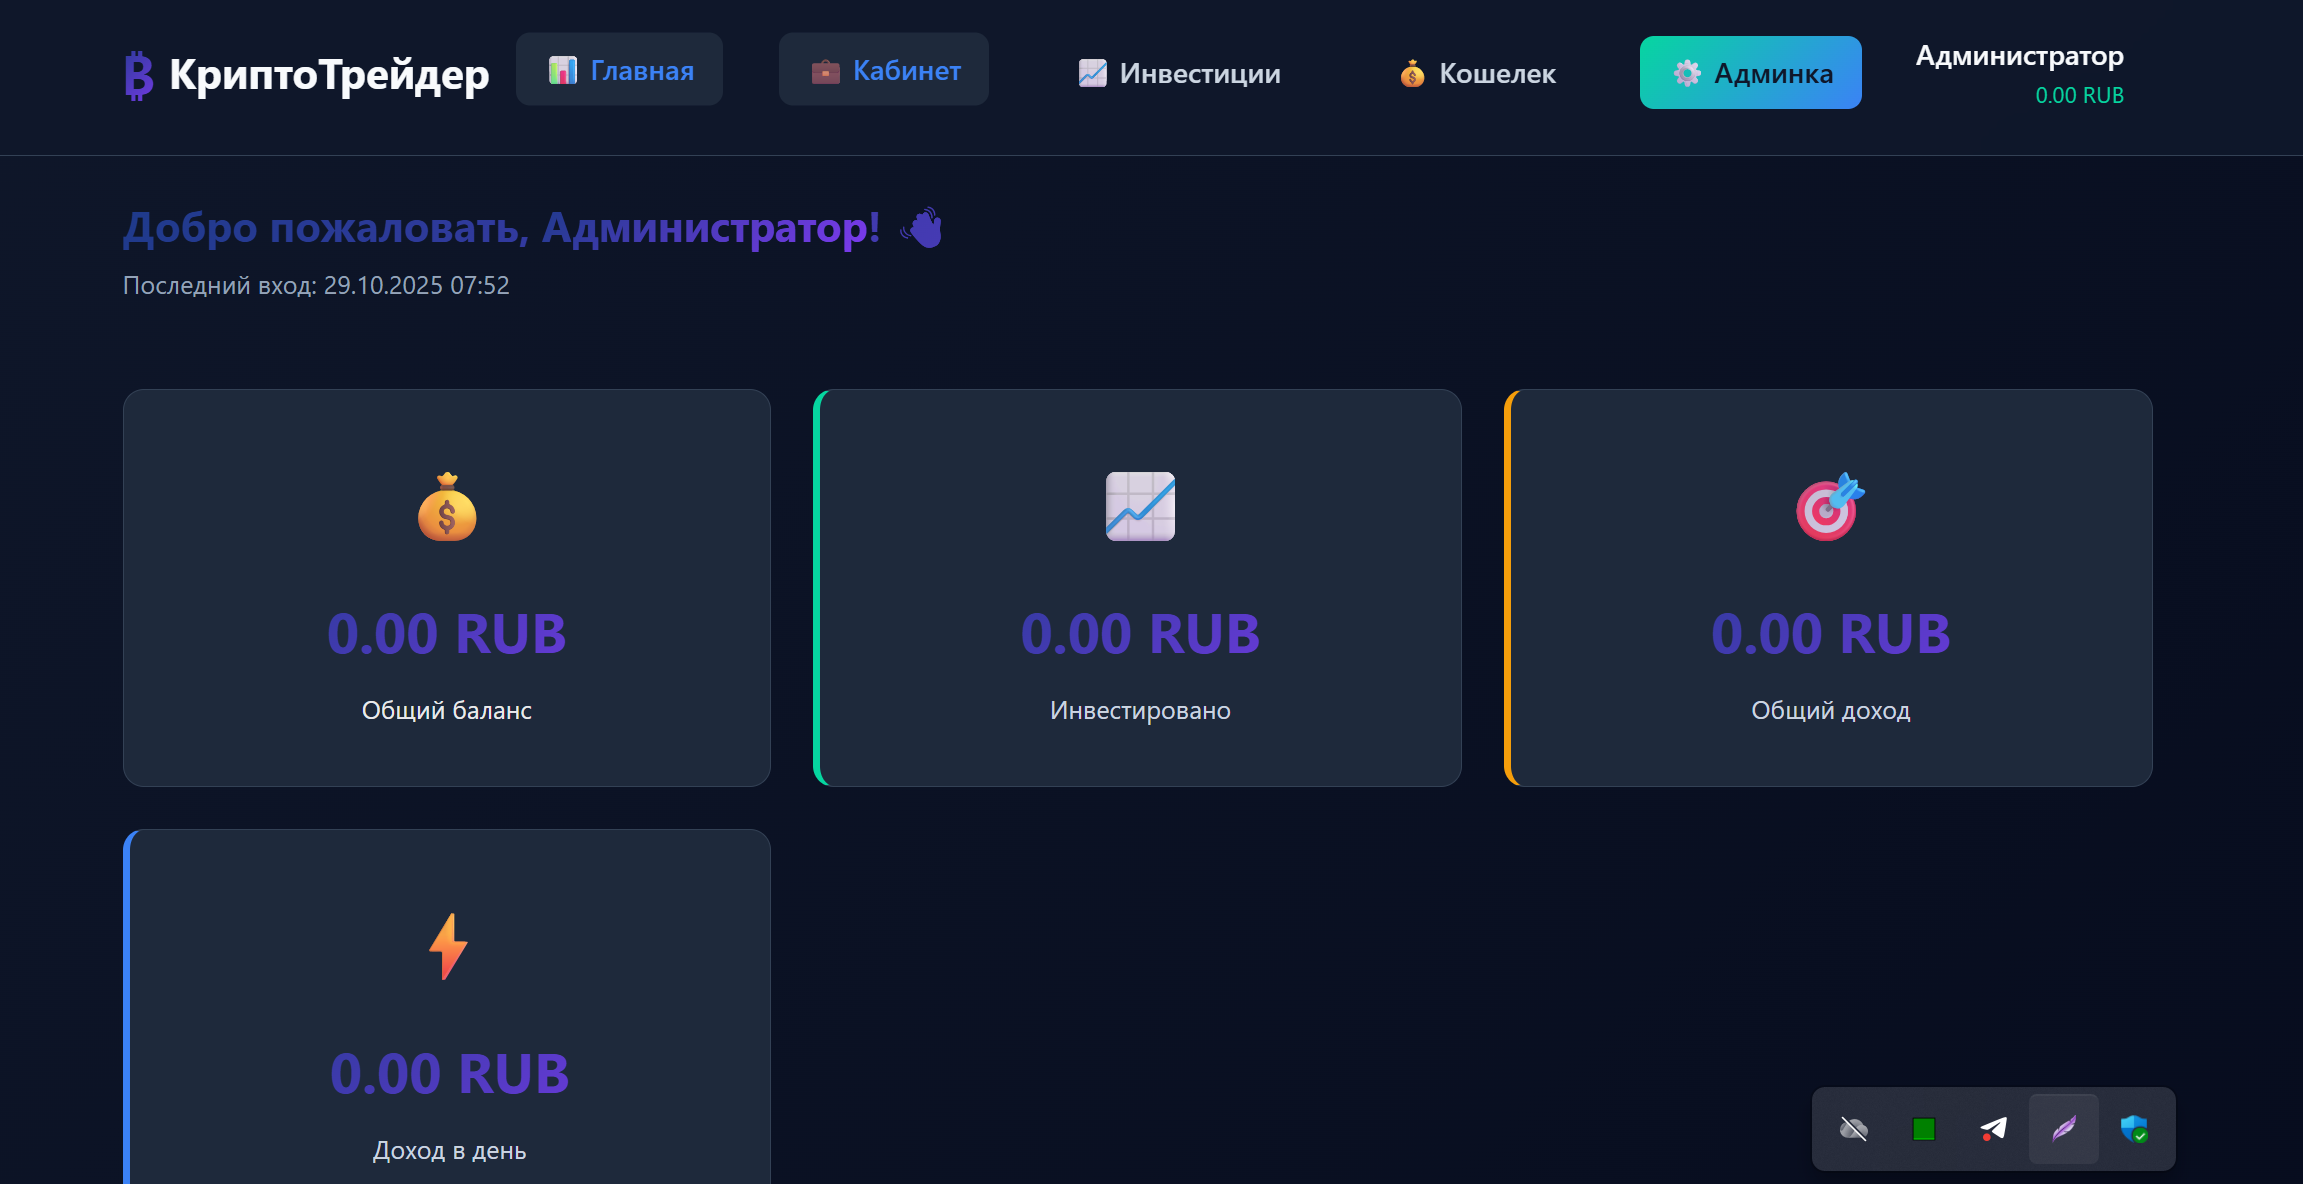Image resolution: width=2303 pixels, height=1184 pixels.
Task: Open the Кабинет tab
Action: point(884,70)
